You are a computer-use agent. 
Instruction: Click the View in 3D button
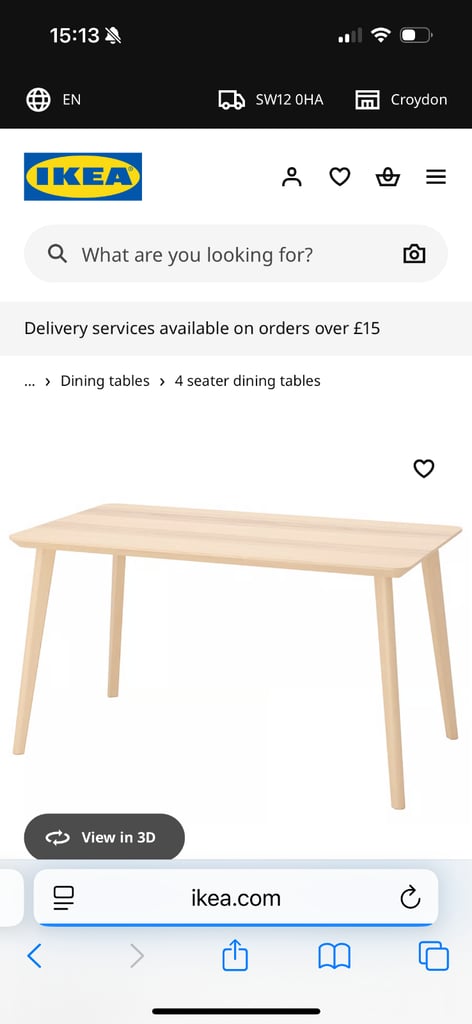click(104, 837)
